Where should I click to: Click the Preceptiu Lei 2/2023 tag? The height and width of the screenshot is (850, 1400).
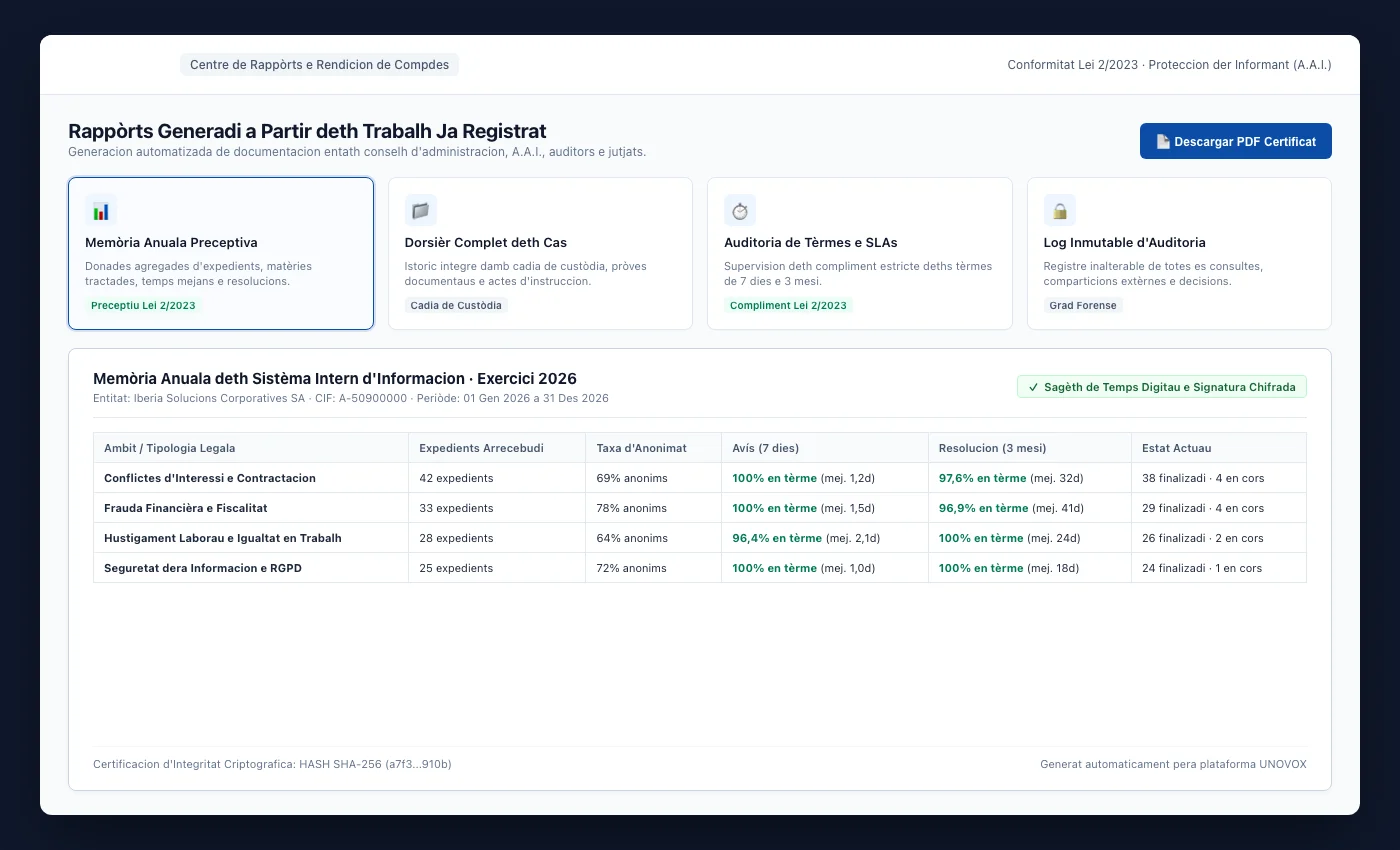click(x=143, y=305)
